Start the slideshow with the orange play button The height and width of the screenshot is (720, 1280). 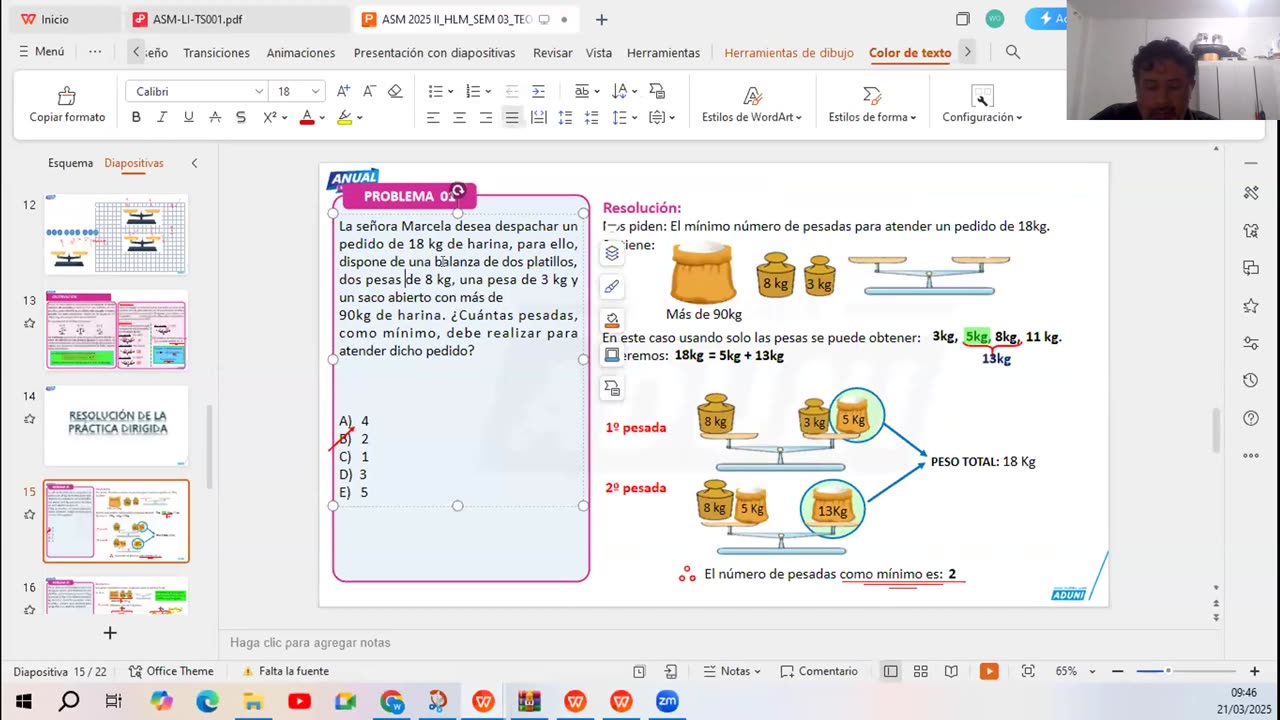989,672
